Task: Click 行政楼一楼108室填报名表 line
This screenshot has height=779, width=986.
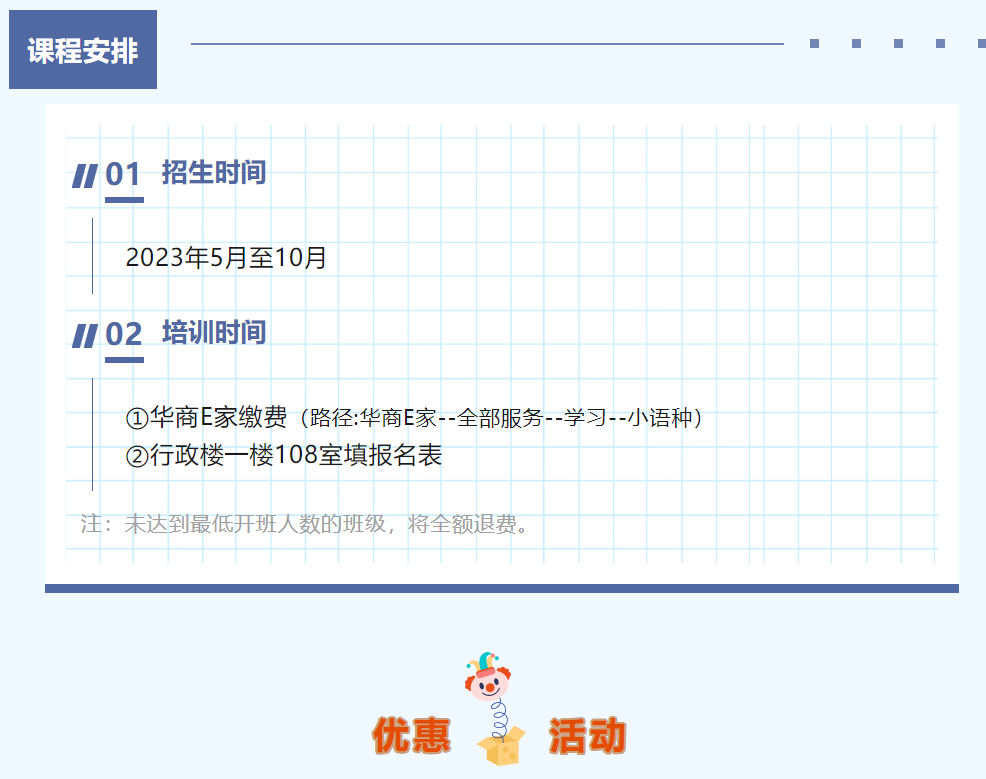Action: coord(296,457)
